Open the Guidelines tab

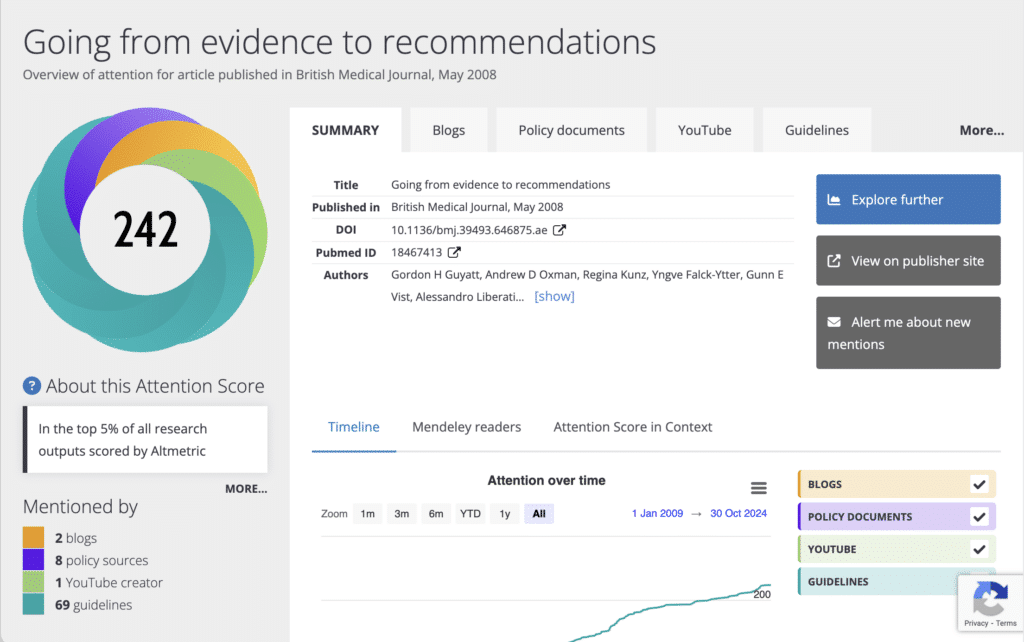point(816,130)
